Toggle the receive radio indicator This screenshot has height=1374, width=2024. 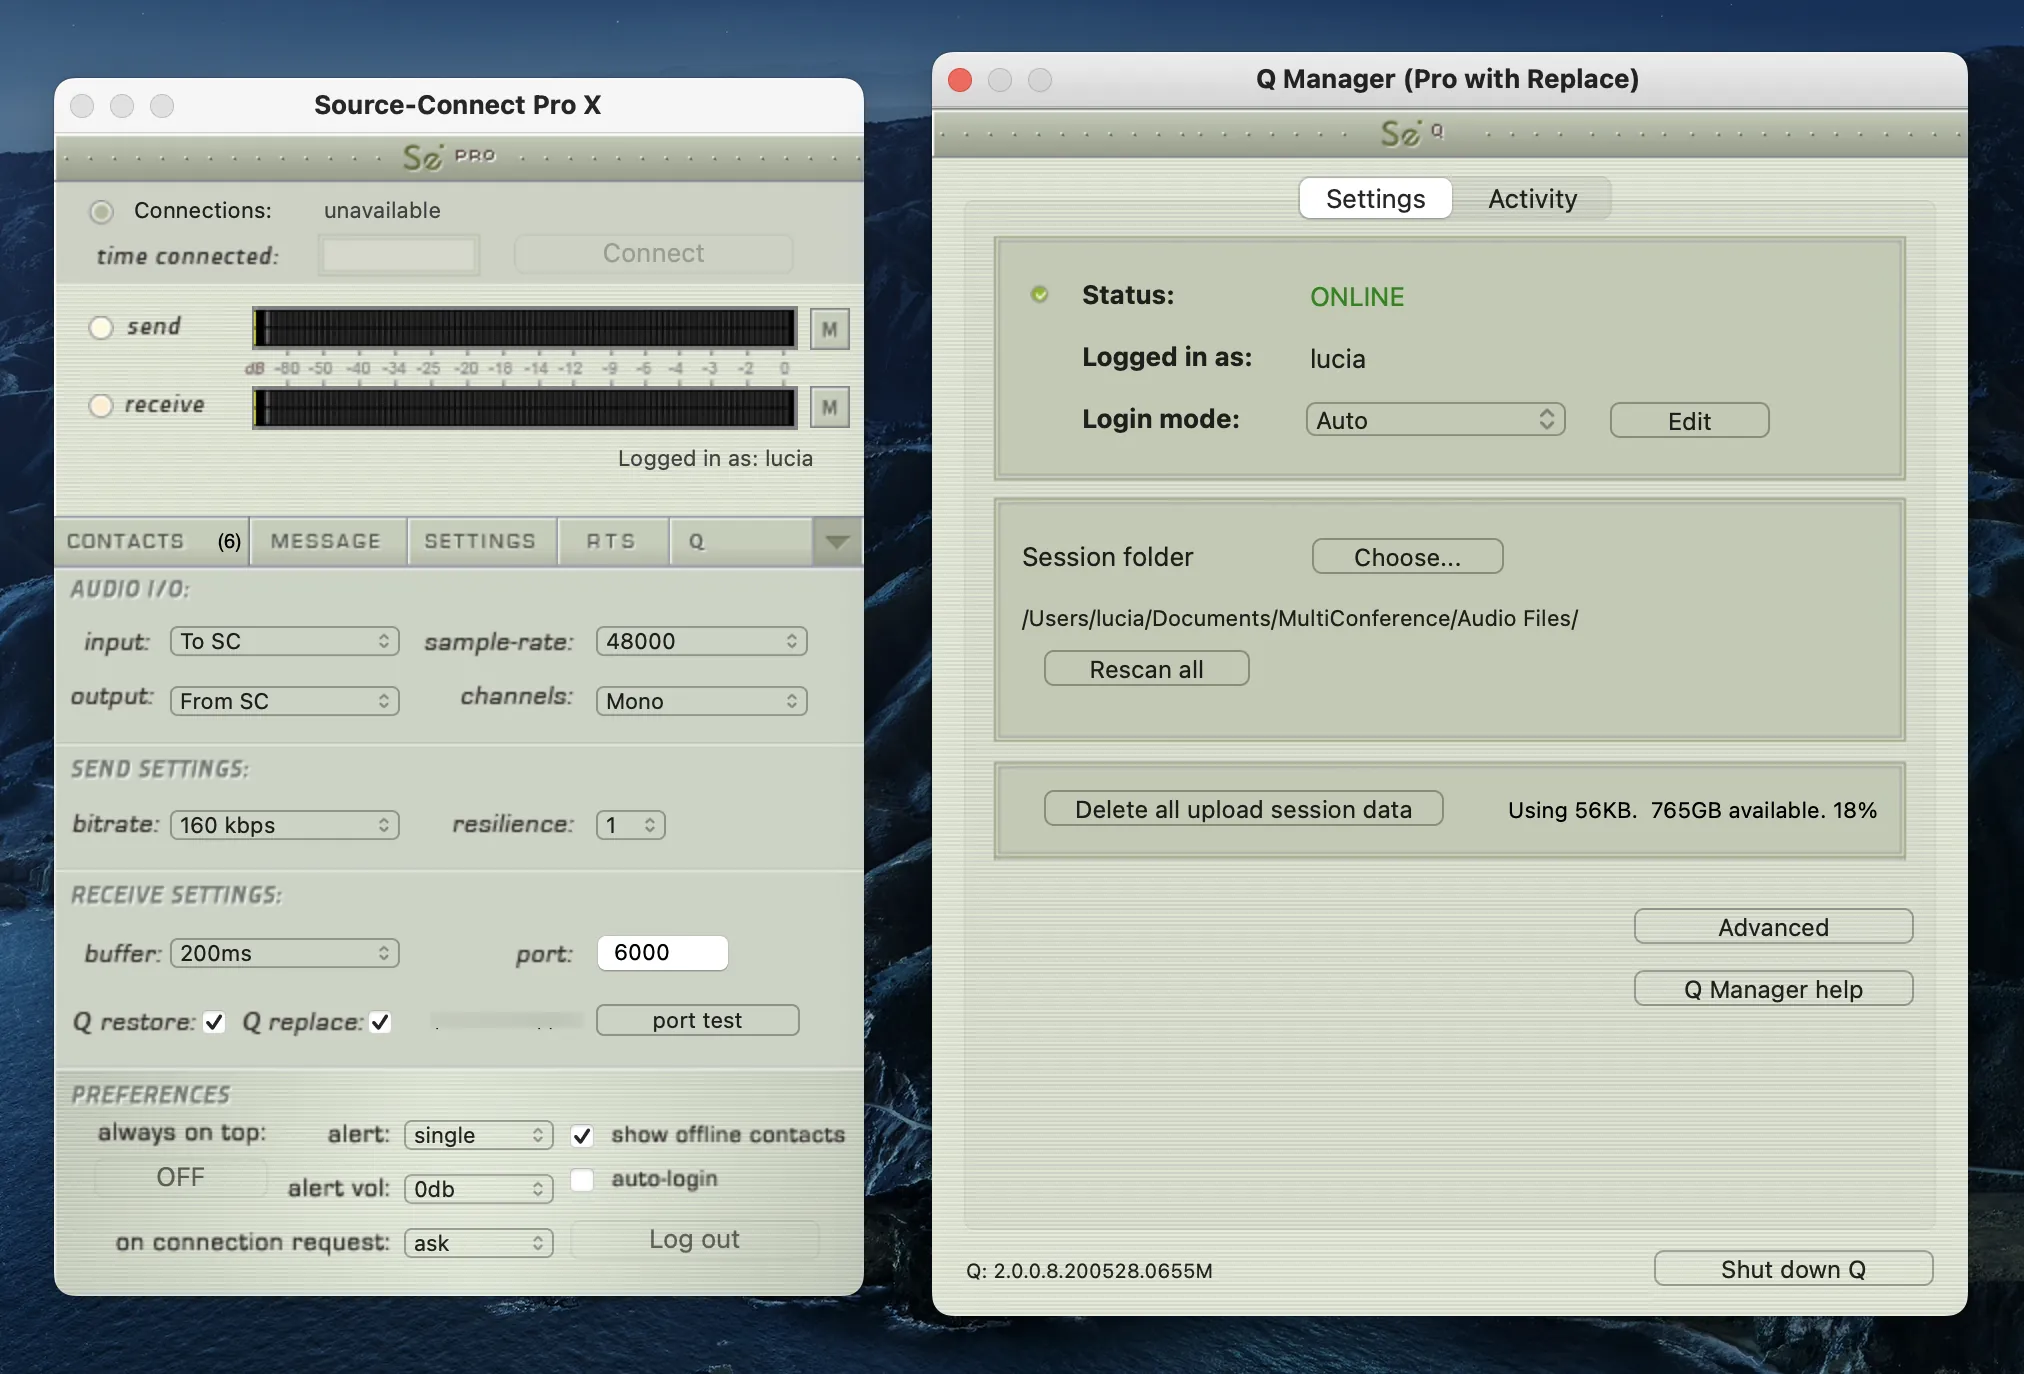pyautogui.click(x=101, y=405)
